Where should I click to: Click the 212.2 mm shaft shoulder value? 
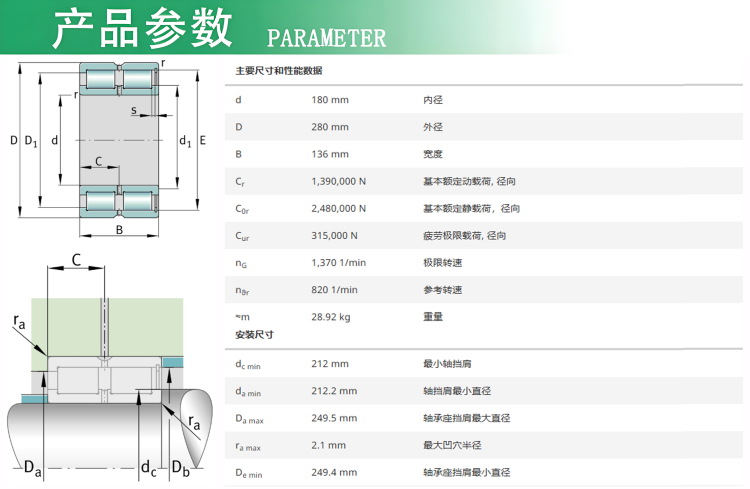[333, 391]
